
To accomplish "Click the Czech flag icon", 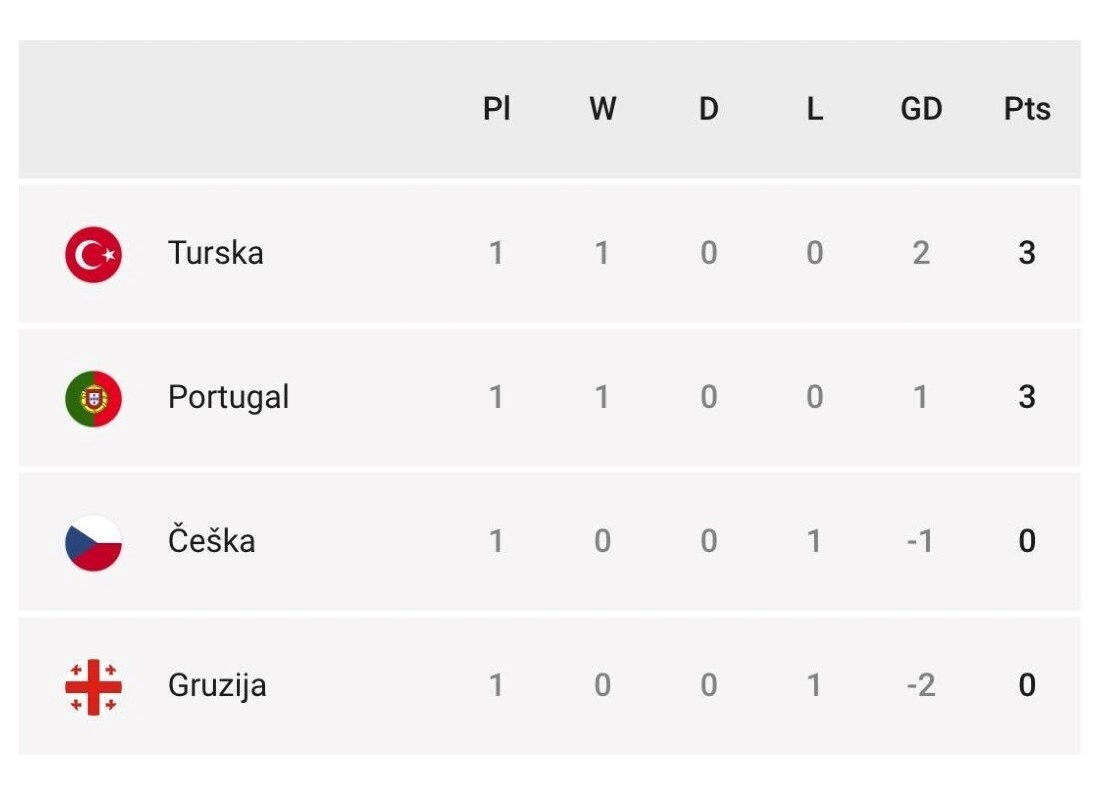I will point(93,542).
